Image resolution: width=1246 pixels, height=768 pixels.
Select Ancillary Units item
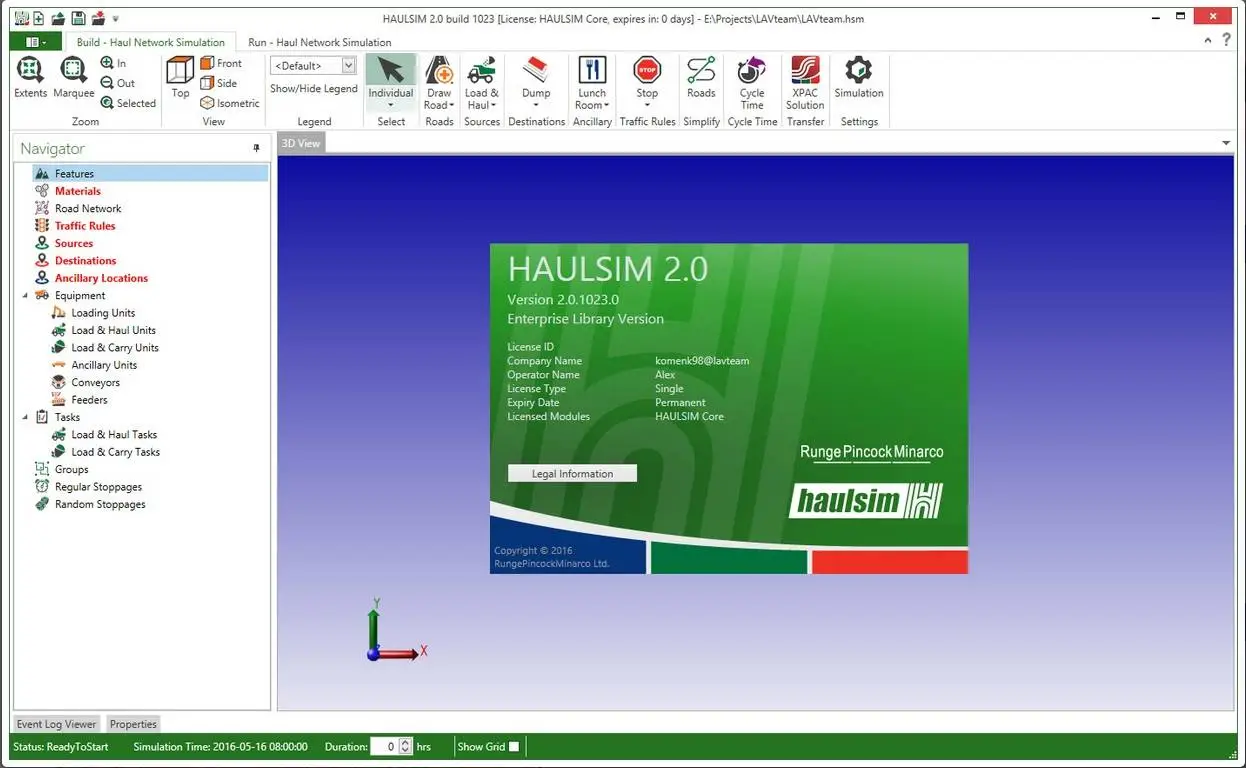point(104,365)
